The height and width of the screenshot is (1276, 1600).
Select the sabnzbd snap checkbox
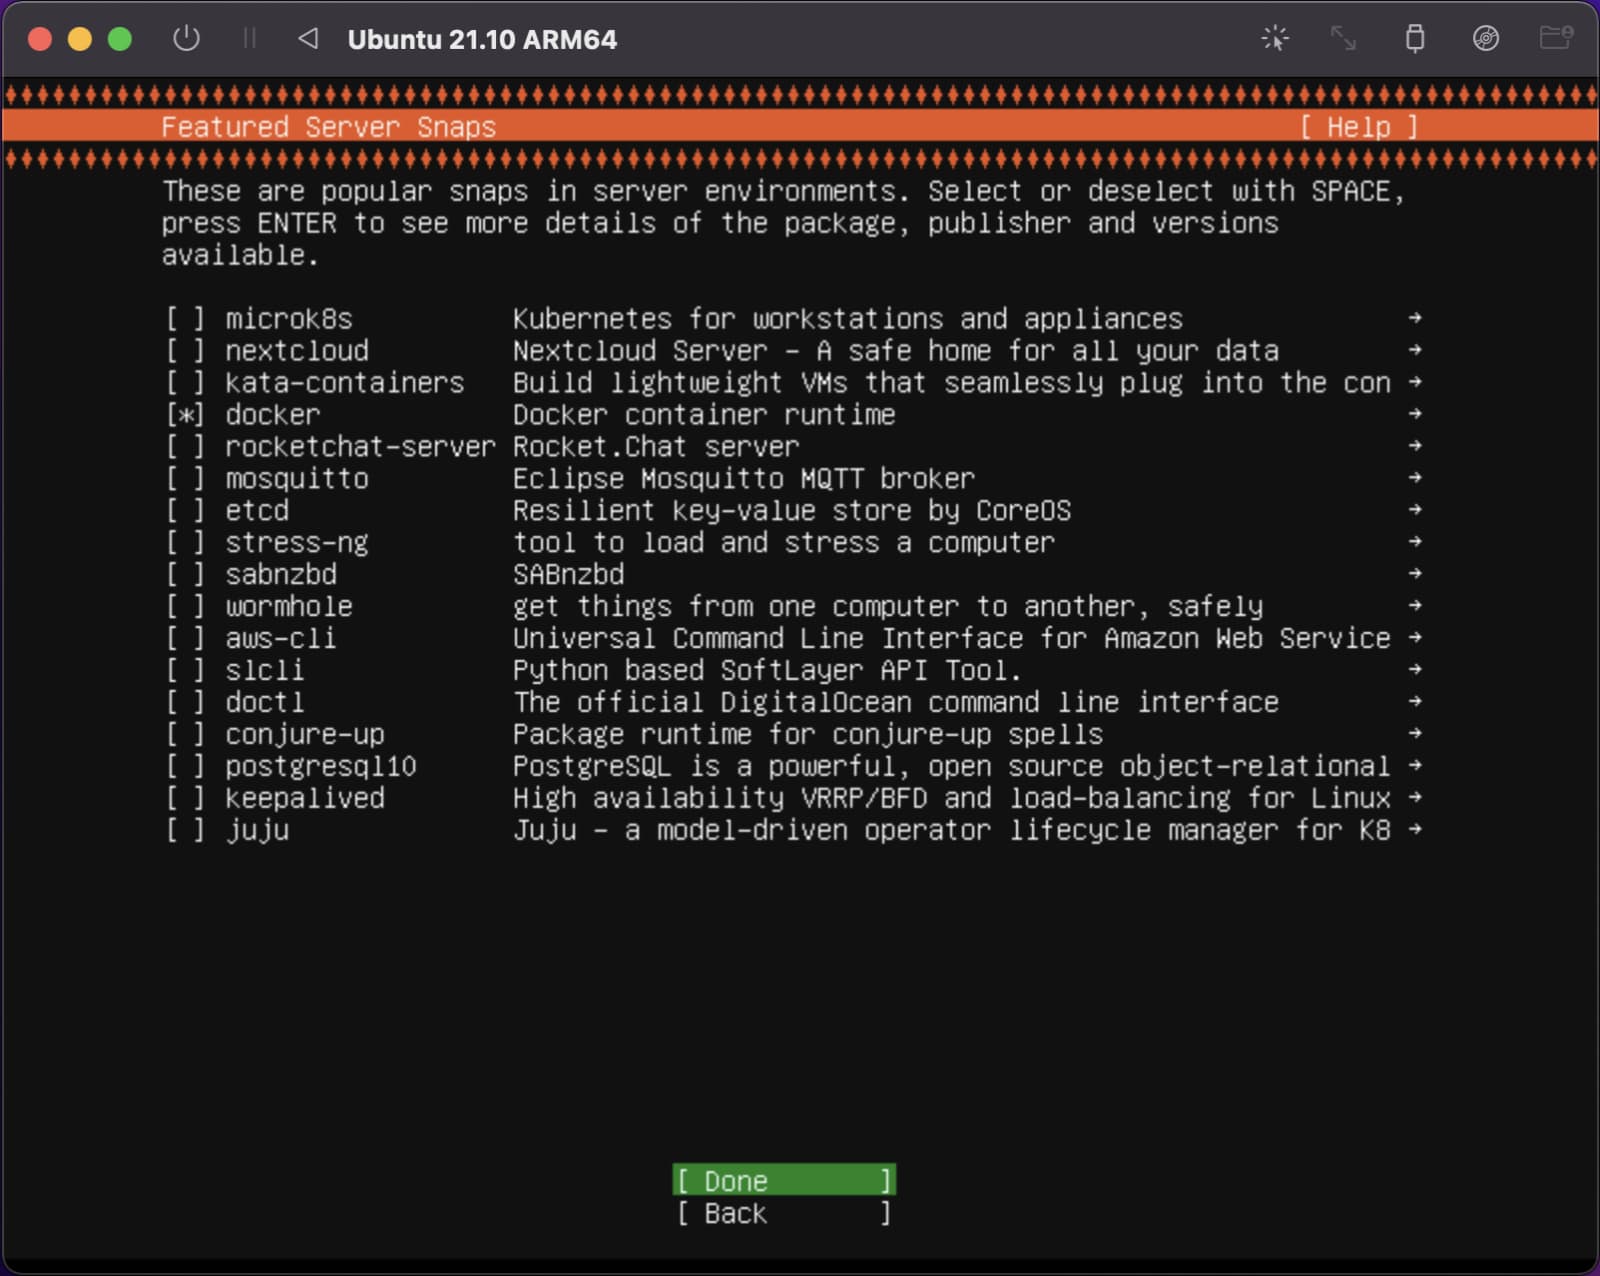(x=185, y=575)
